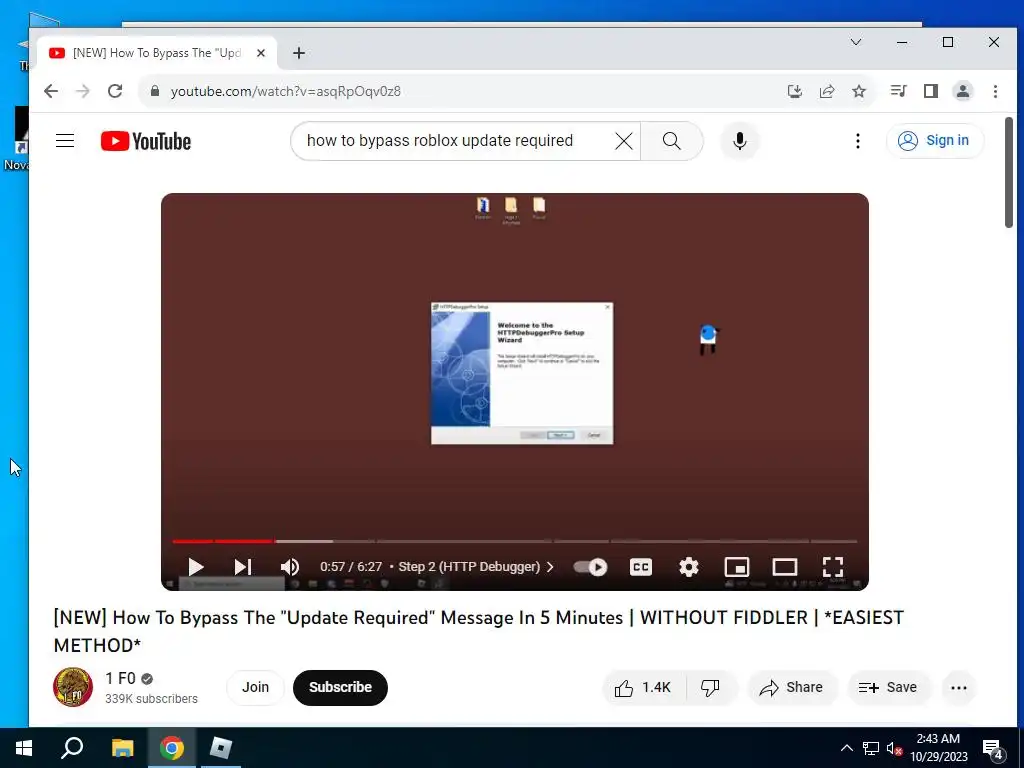Open the Windows notification center
Image resolution: width=1024 pixels, height=768 pixels.
(x=993, y=748)
